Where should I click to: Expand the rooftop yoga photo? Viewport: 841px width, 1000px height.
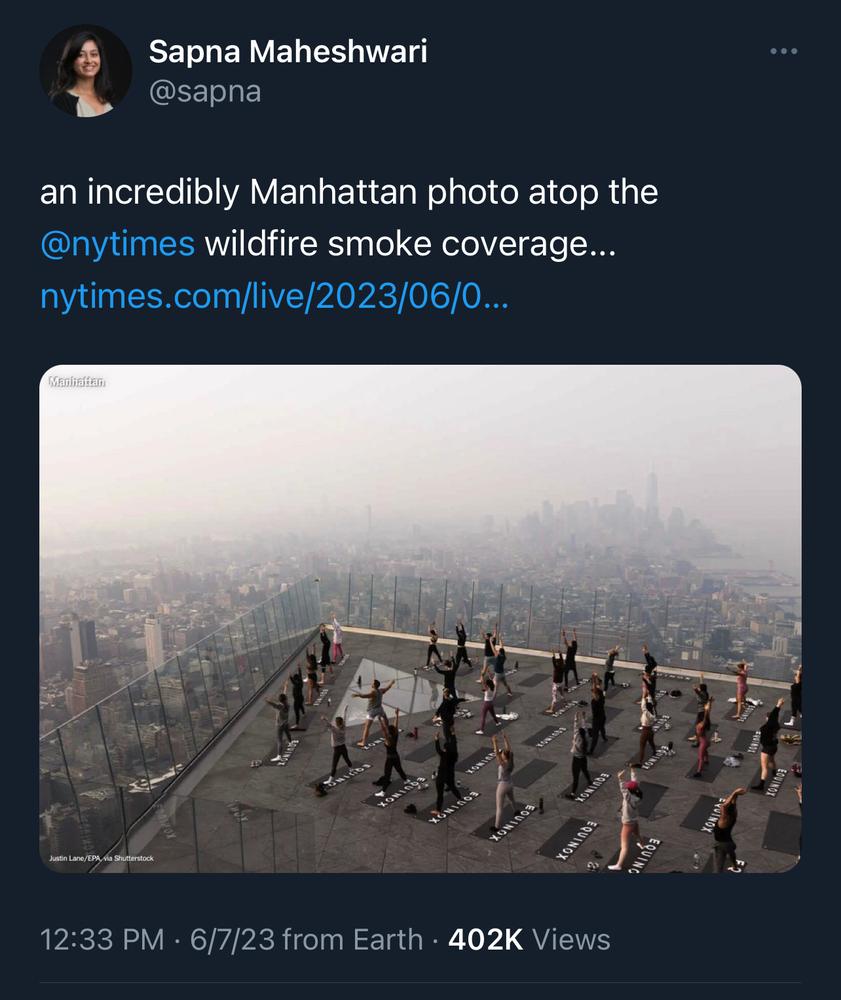point(420,619)
